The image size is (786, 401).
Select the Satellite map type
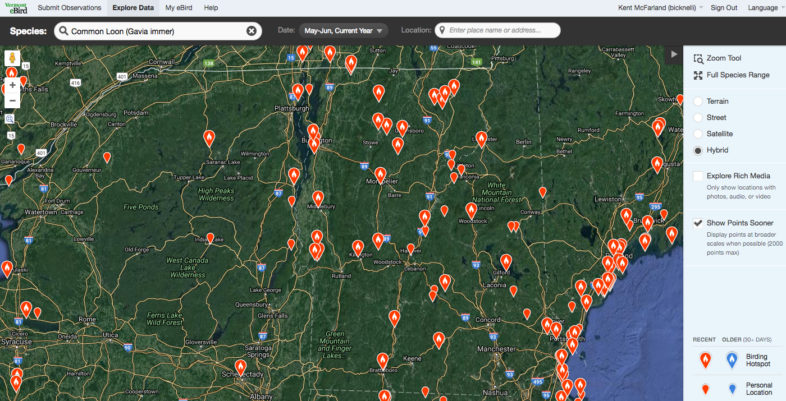click(x=700, y=133)
